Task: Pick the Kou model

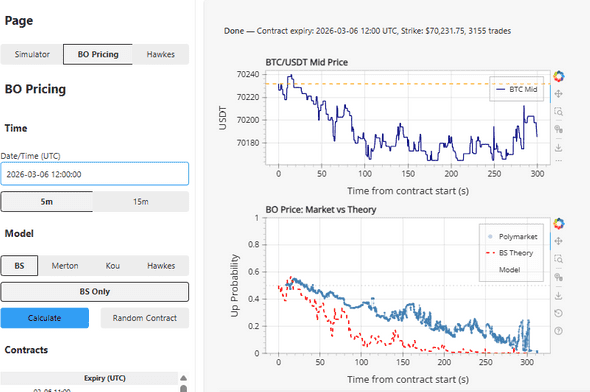Action: pos(113,266)
